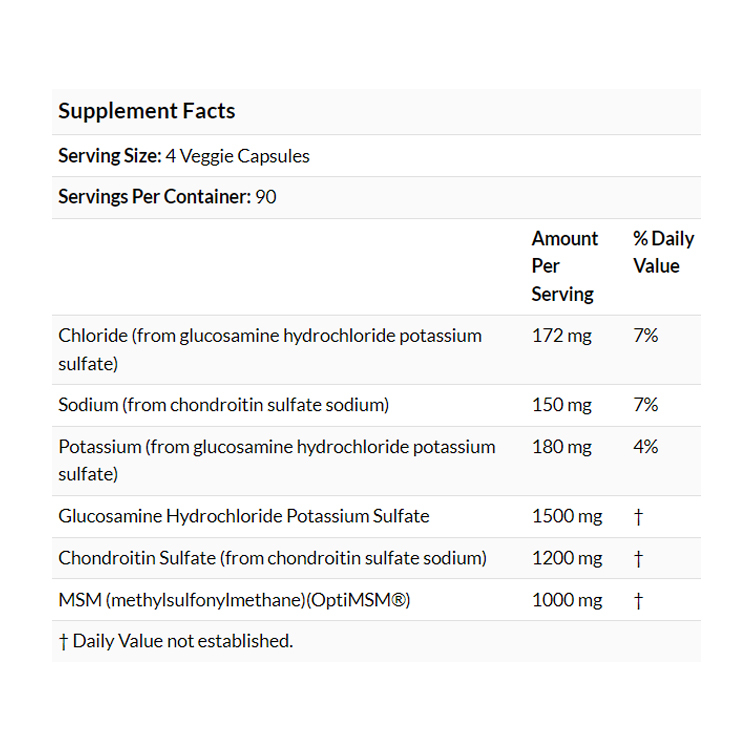Select the Potassium ingredient name cell
This screenshot has width=750, height=750.
(276, 460)
